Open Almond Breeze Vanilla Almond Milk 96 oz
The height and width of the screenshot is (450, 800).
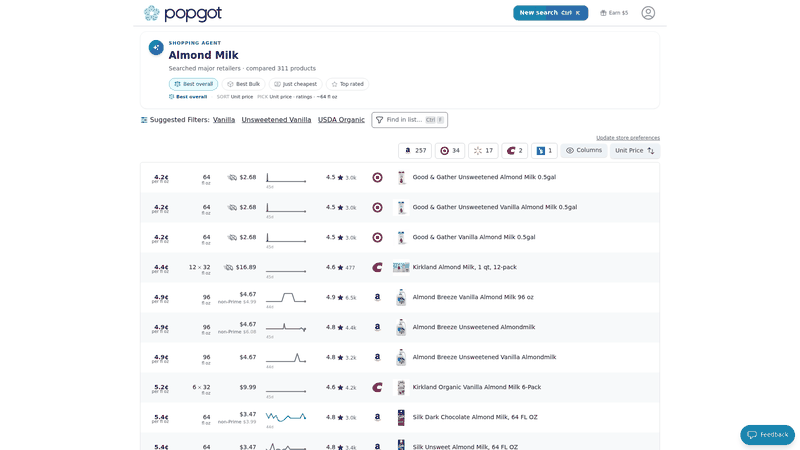pos(473,297)
